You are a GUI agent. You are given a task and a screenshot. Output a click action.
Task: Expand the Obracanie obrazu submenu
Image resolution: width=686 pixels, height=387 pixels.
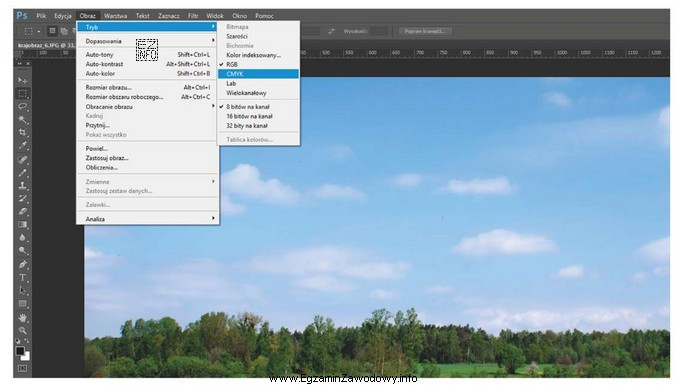(147, 107)
